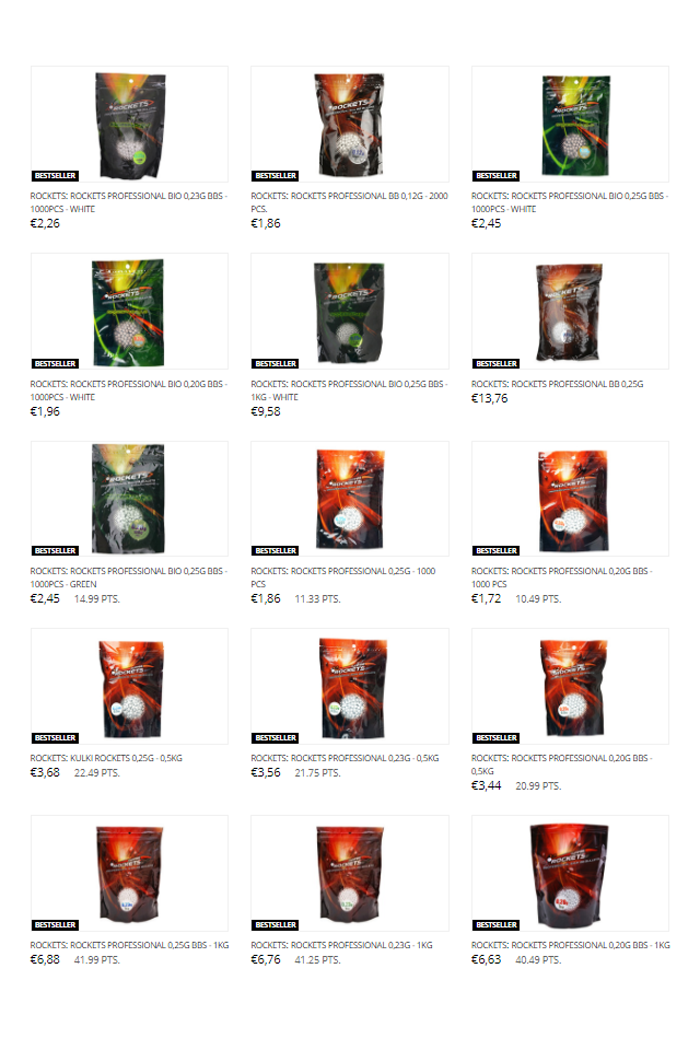Viewport: 700px width, 1050px height.
Task: Open the Professional 0,23g 1kg product image
Action: (x=350, y=873)
